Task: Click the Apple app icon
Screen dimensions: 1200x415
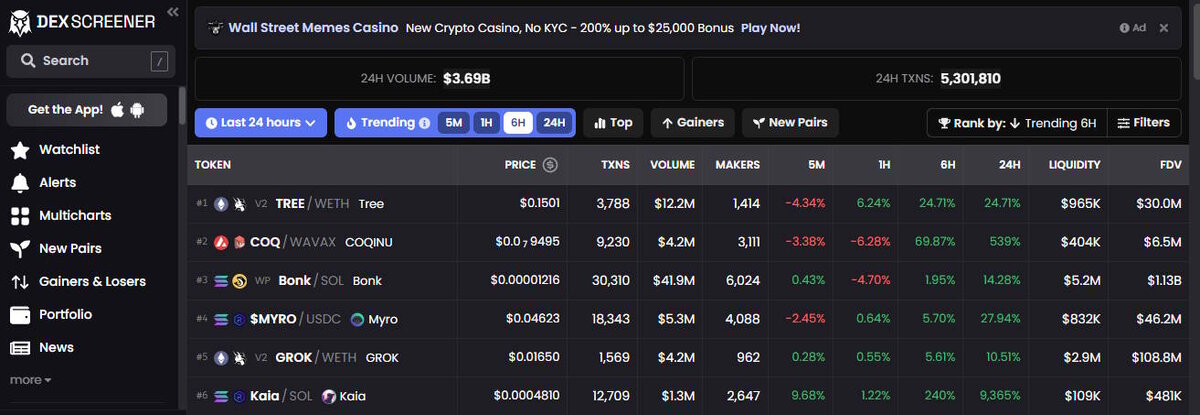Action: [117, 109]
